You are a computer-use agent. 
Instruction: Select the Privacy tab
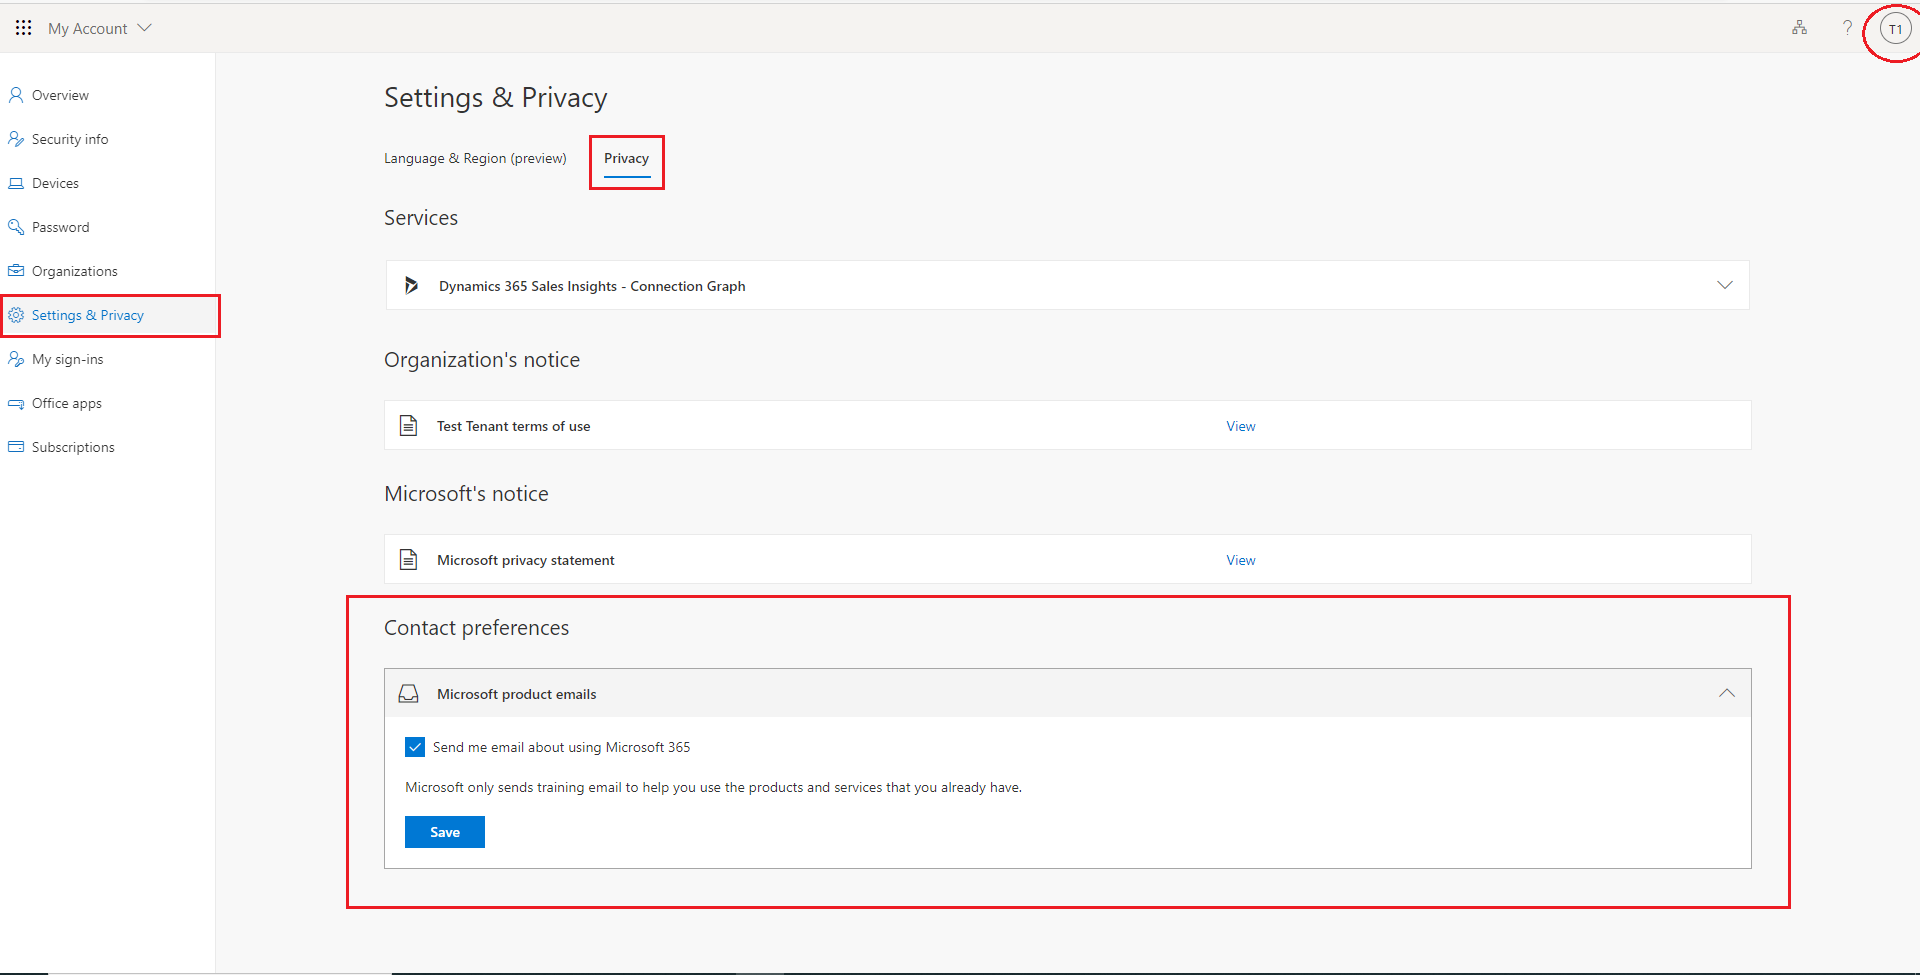point(626,158)
